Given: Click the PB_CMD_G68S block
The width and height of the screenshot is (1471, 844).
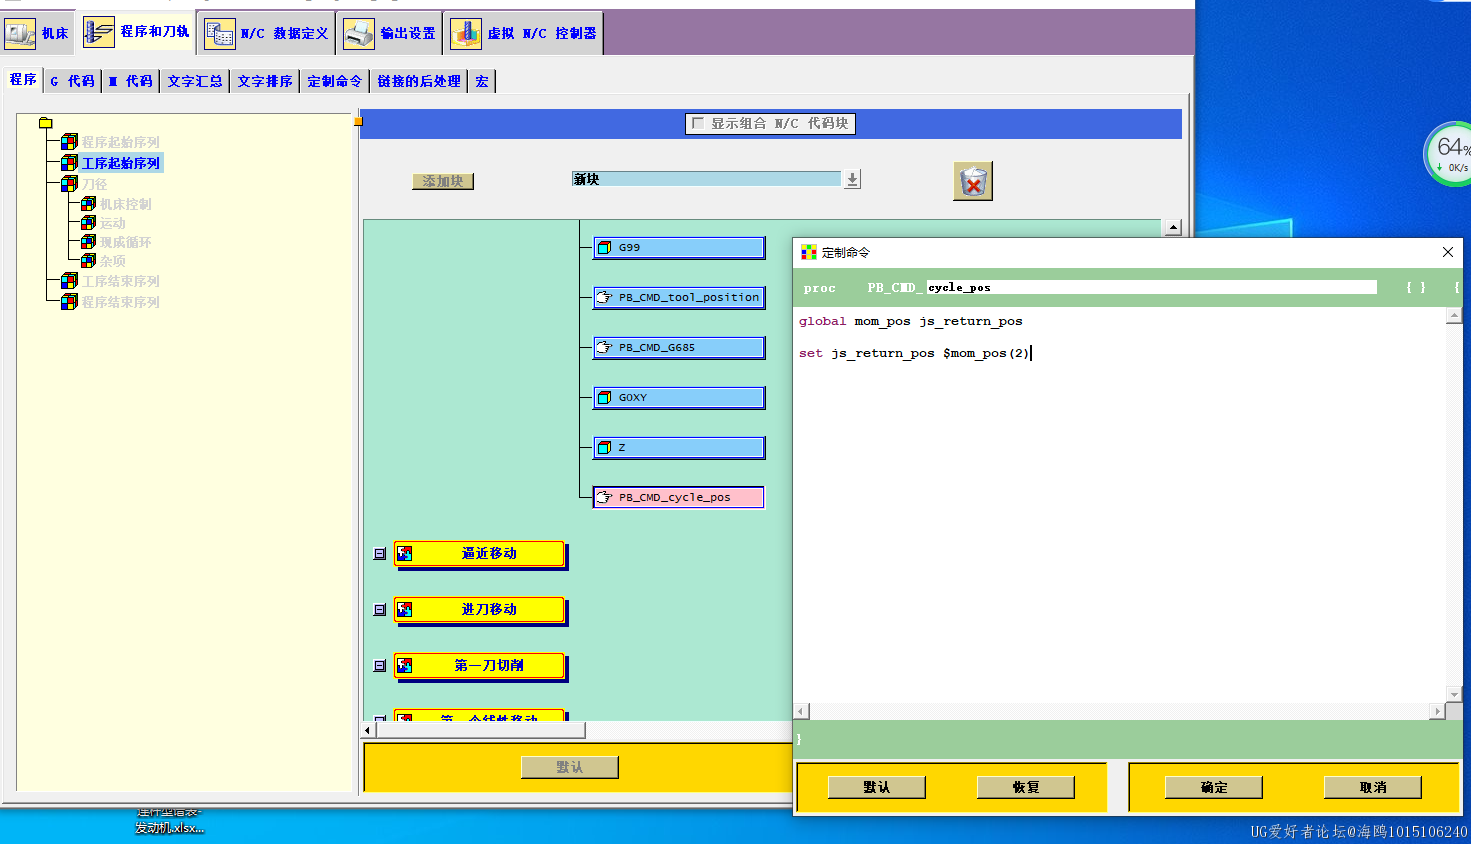Looking at the screenshot, I should (x=679, y=348).
